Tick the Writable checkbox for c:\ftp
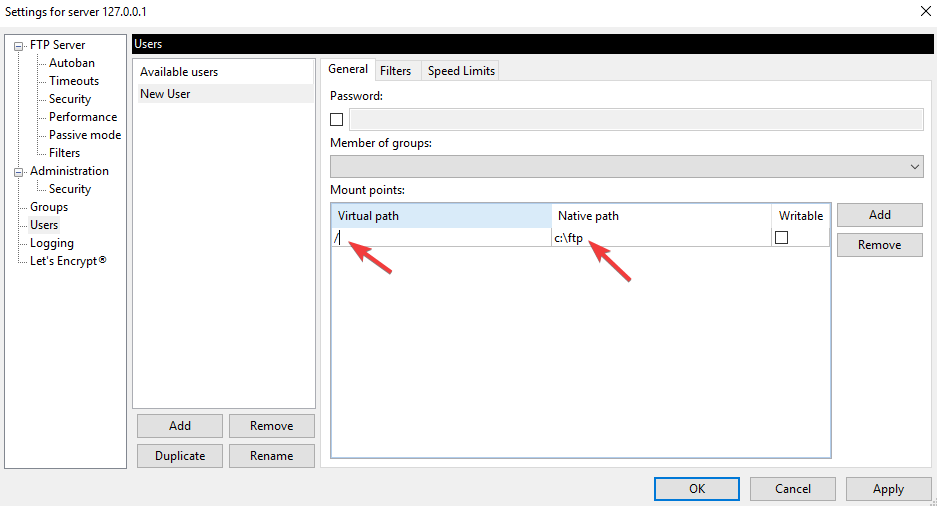This screenshot has width=937, height=506. coord(781,238)
